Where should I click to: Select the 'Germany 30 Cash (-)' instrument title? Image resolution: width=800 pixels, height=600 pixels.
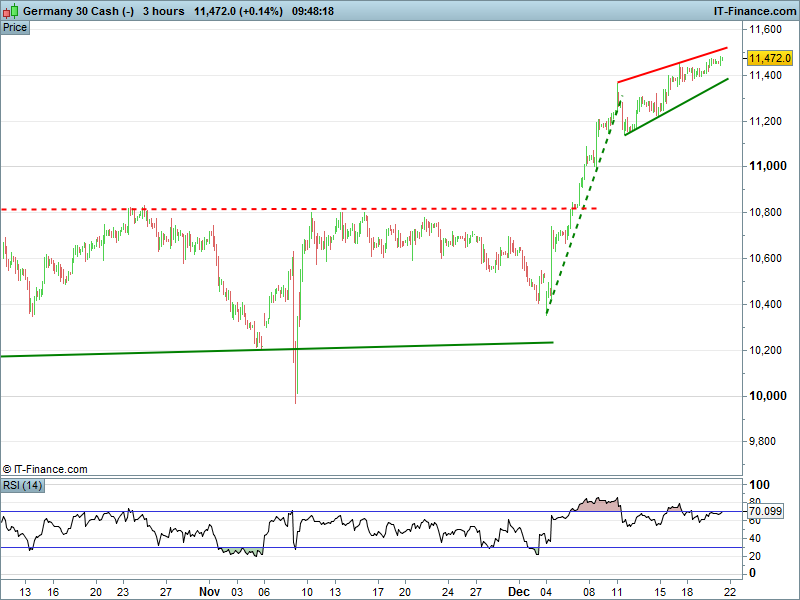pyautogui.click(x=79, y=11)
